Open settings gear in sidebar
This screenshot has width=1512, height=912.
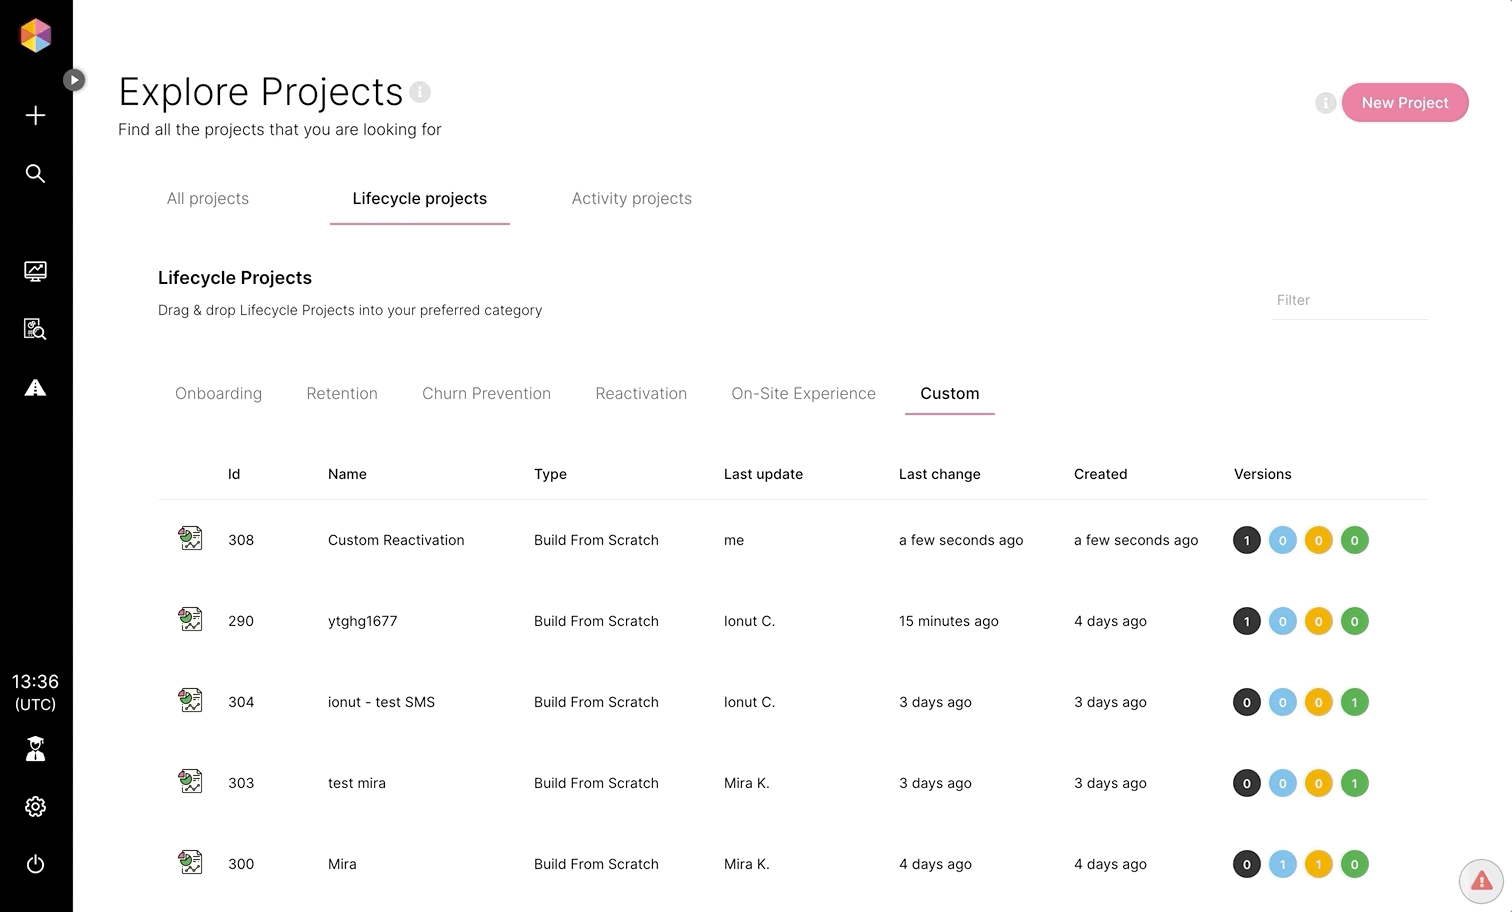pos(35,807)
